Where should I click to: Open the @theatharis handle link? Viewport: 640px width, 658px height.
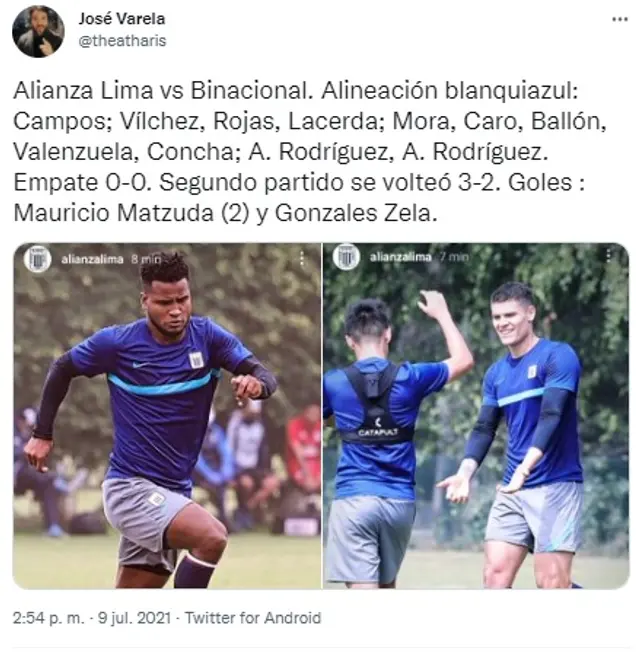[x=122, y=41]
